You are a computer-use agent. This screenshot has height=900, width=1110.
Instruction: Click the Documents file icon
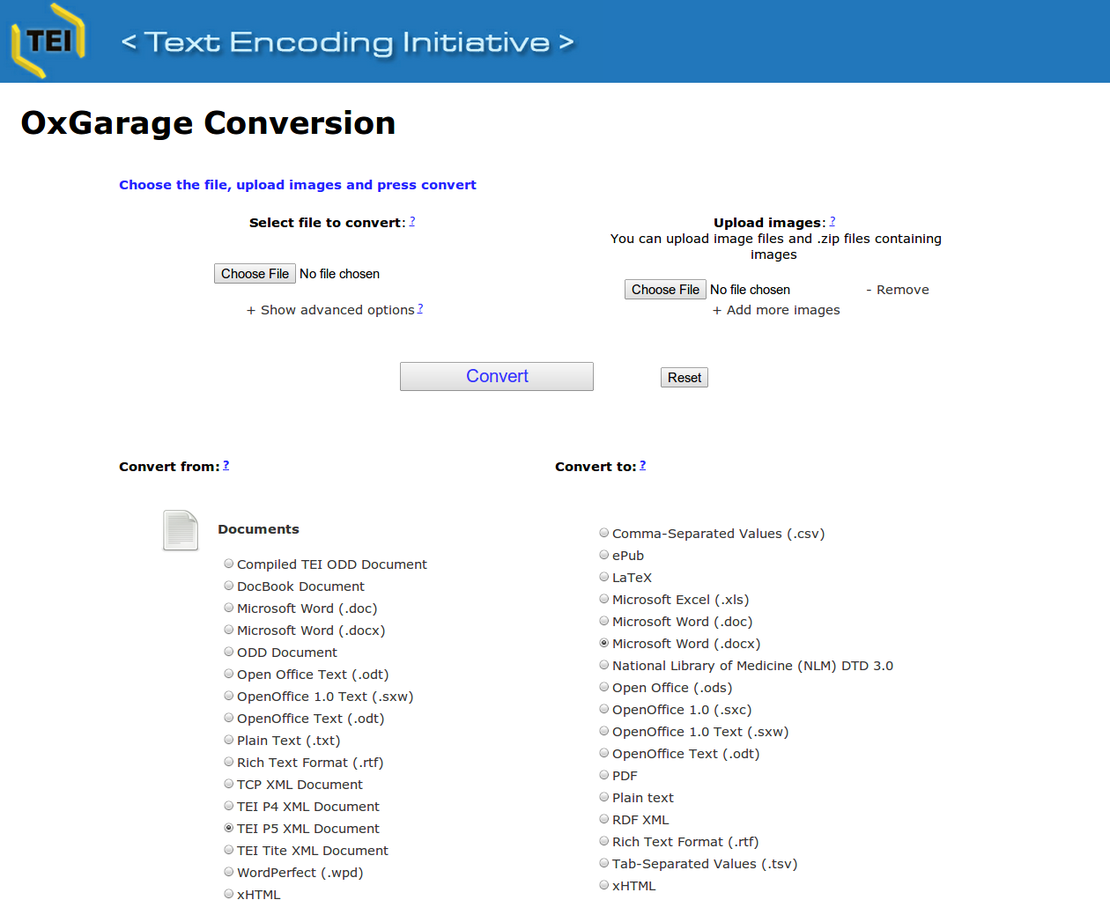(x=181, y=530)
